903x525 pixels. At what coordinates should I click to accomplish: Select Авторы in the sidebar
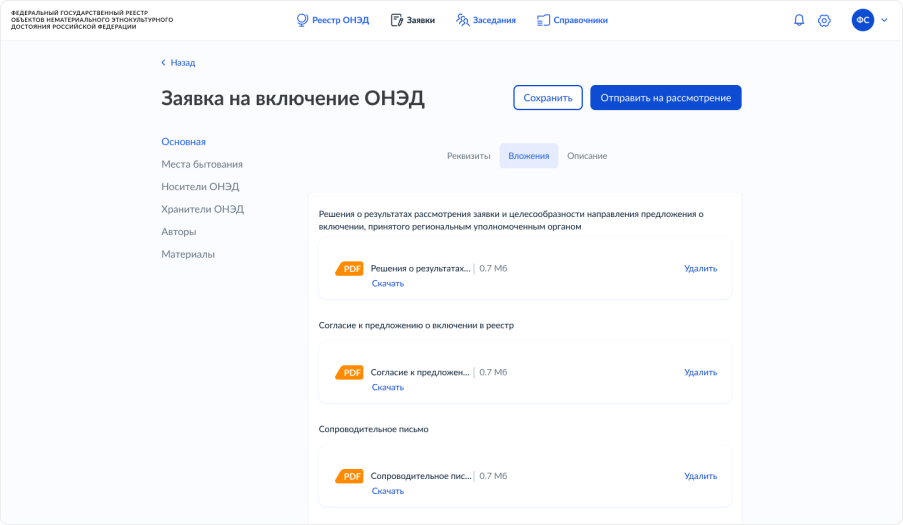point(179,231)
